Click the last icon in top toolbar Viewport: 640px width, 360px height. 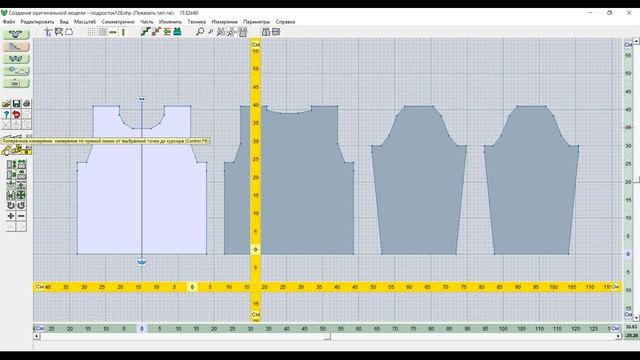[276, 32]
